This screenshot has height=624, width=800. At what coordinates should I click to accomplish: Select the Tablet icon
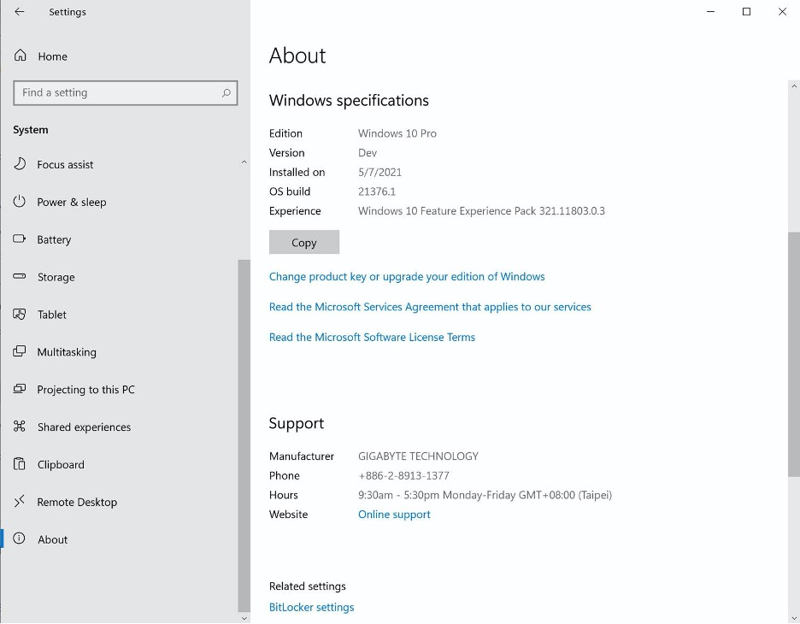click(19, 314)
